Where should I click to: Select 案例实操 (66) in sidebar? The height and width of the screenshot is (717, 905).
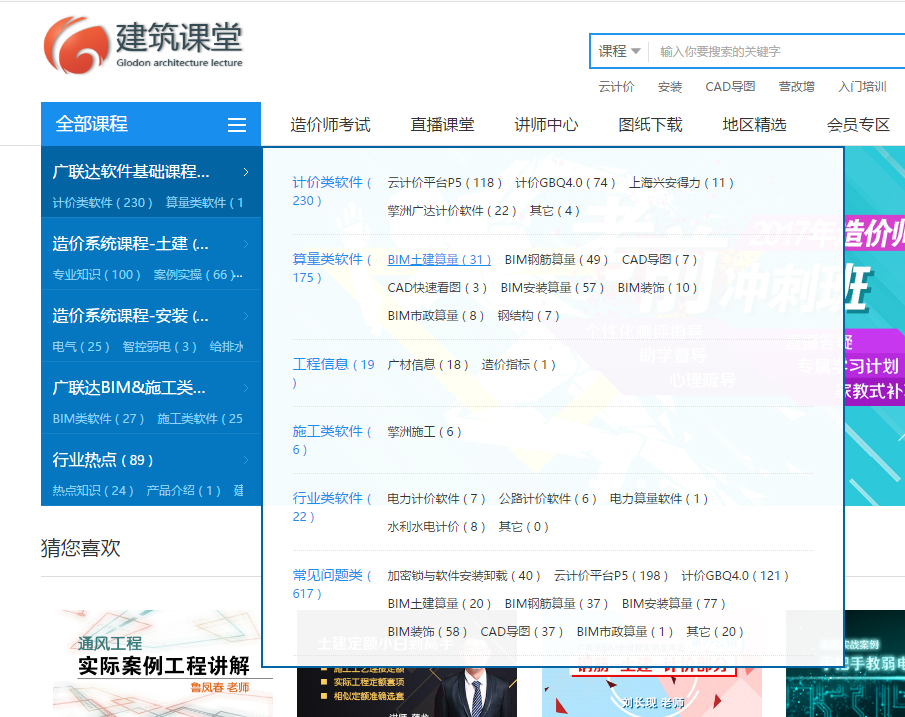point(195,275)
